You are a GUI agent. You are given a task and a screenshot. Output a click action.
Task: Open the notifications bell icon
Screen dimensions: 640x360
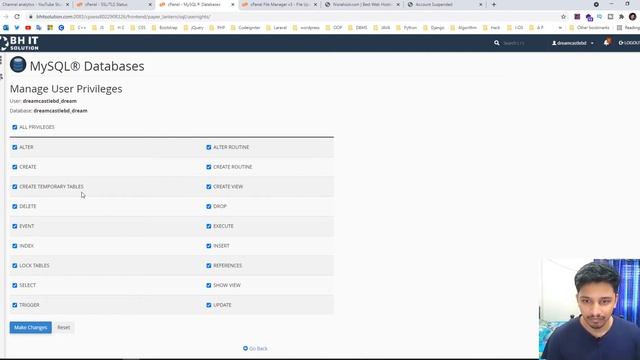click(607, 42)
